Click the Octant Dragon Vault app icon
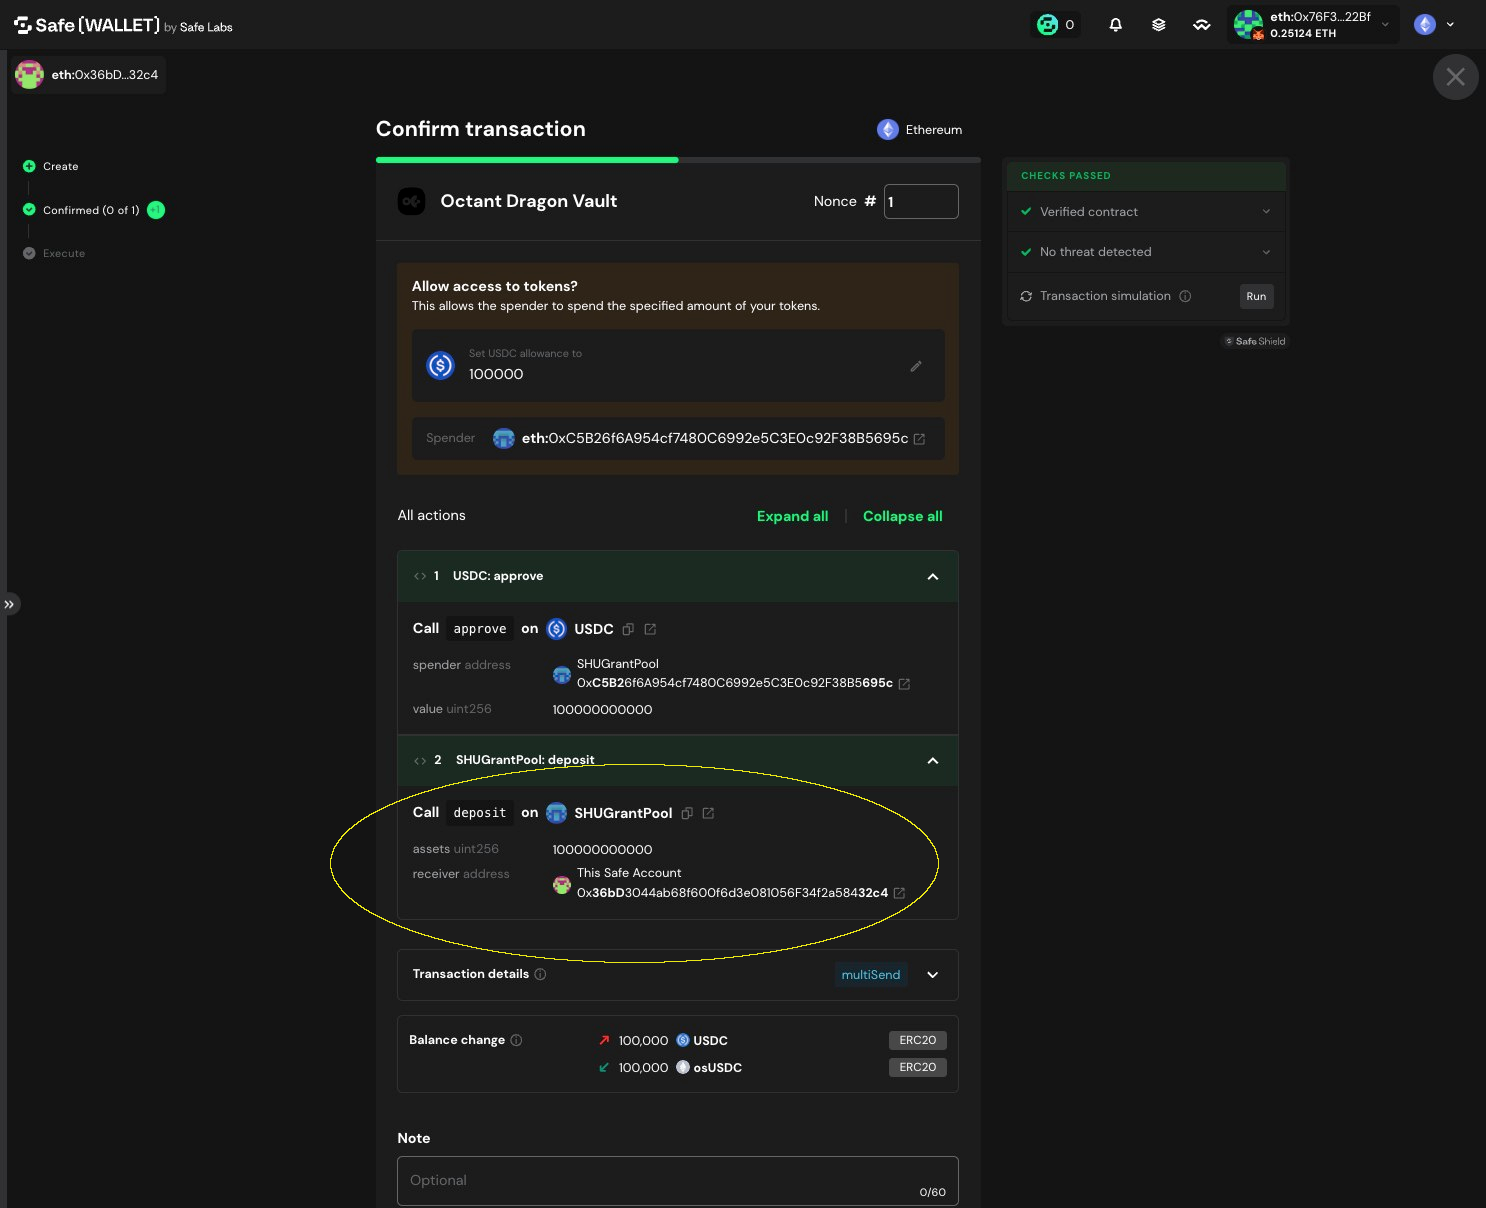This screenshot has height=1208, width=1486. click(x=411, y=202)
